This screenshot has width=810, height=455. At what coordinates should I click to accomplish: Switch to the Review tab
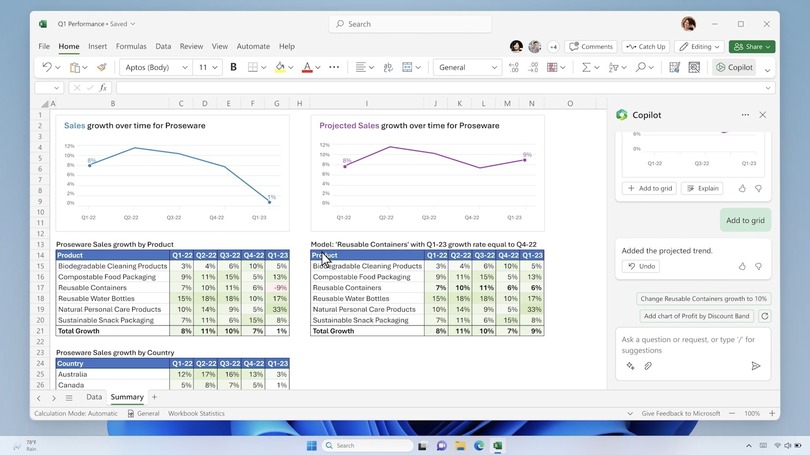tap(191, 46)
